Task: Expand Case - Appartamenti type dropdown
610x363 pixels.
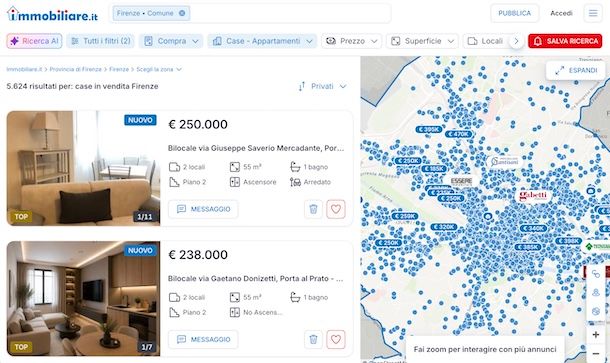Action: point(262,41)
